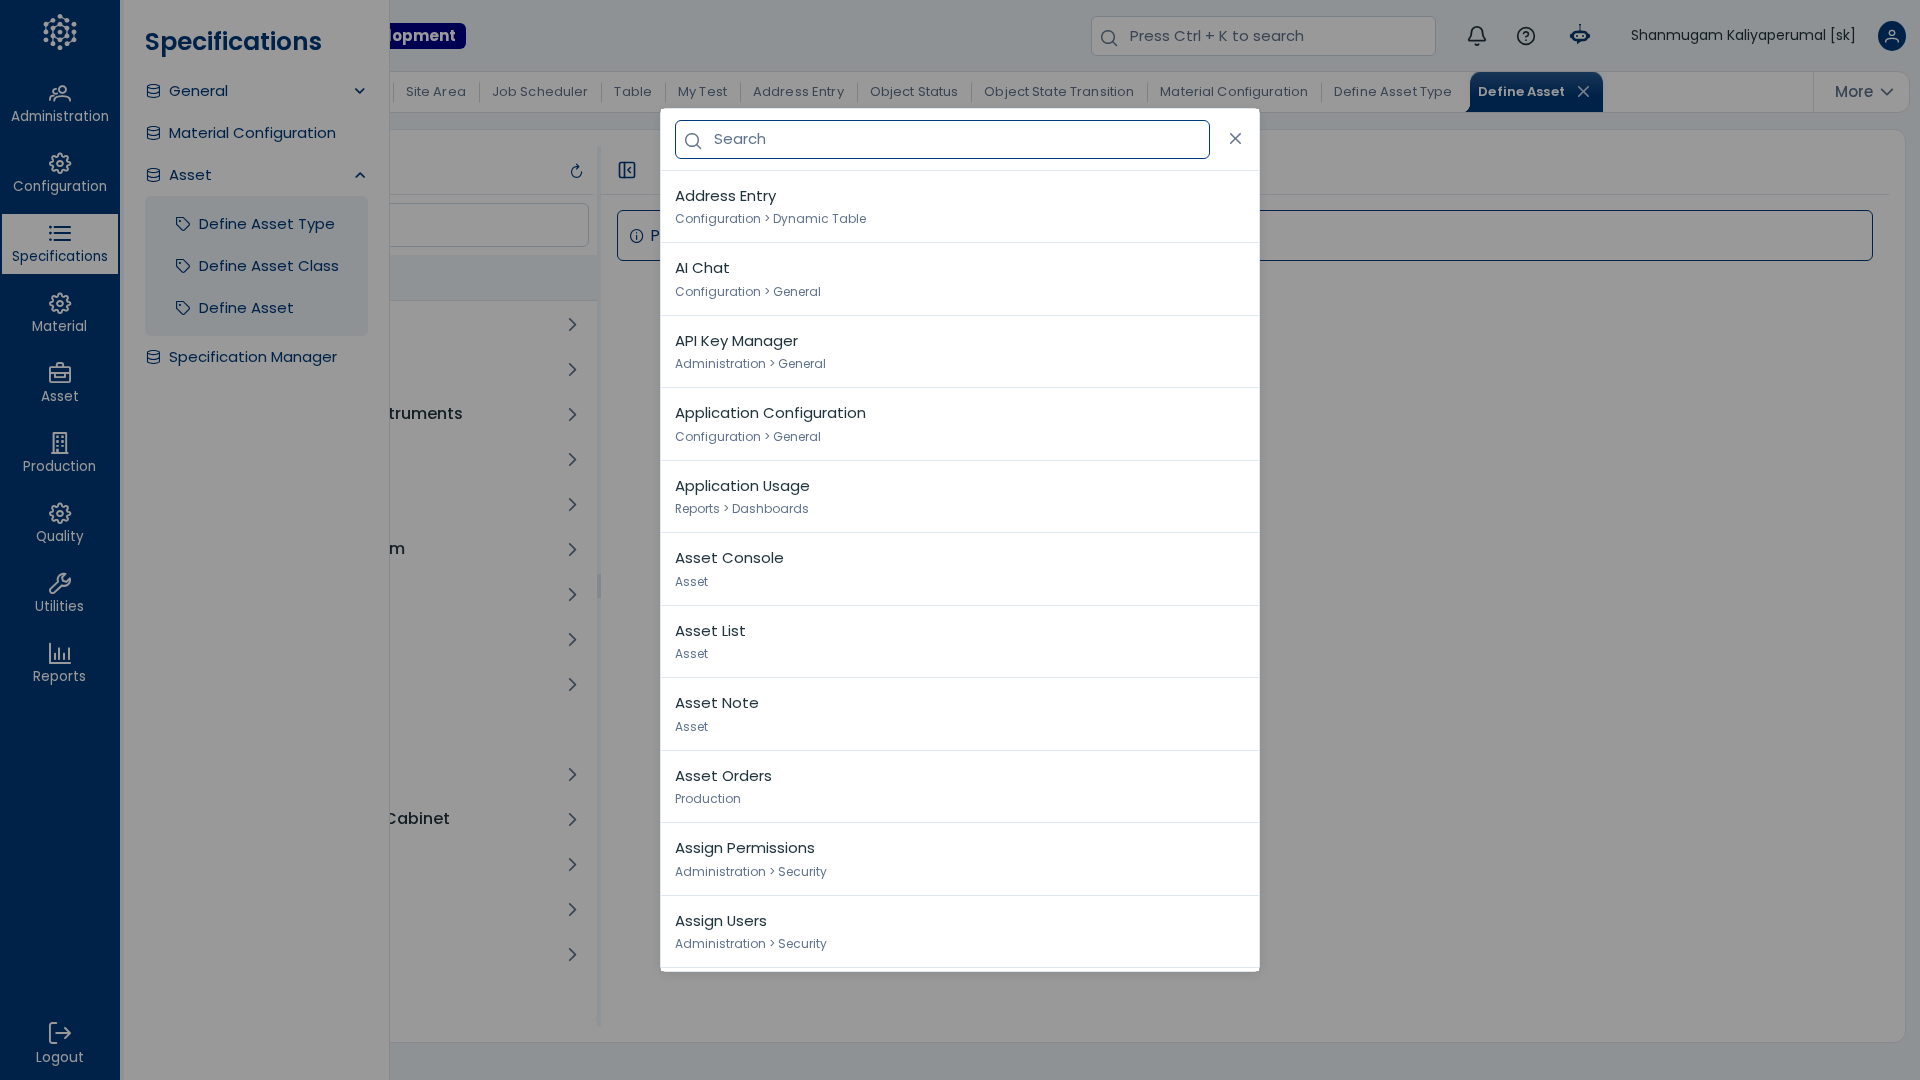Viewport: 1920px width, 1080px height.
Task: Switch to the Job Scheduler tab
Action: (540, 92)
